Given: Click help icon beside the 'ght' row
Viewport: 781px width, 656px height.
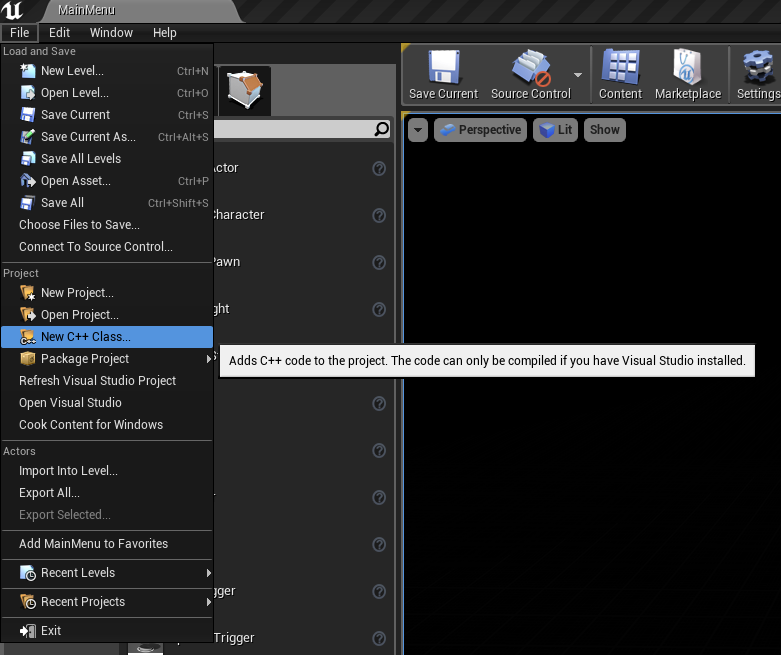Looking at the screenshot, I should pos(379,310).
